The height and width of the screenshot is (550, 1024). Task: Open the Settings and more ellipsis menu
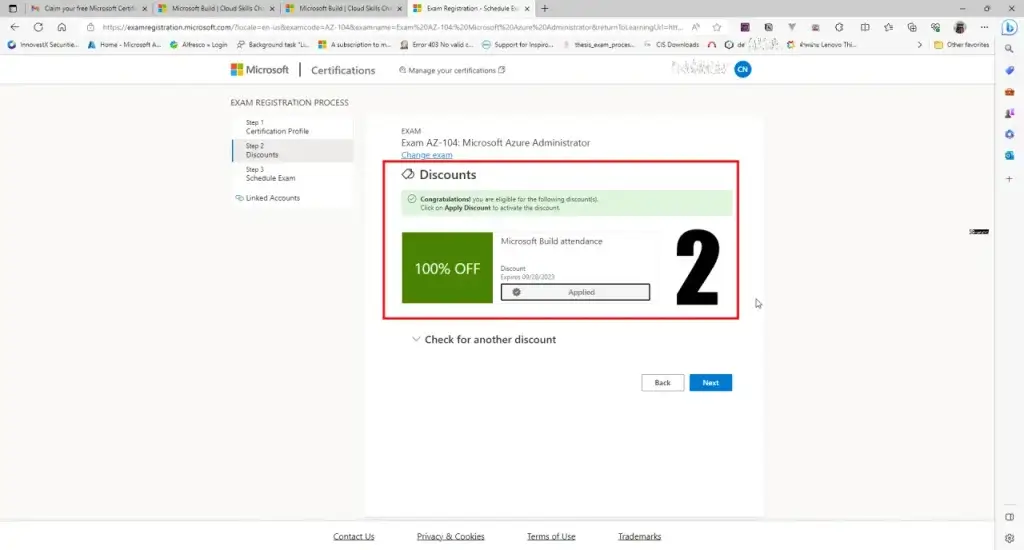point(984,27)
